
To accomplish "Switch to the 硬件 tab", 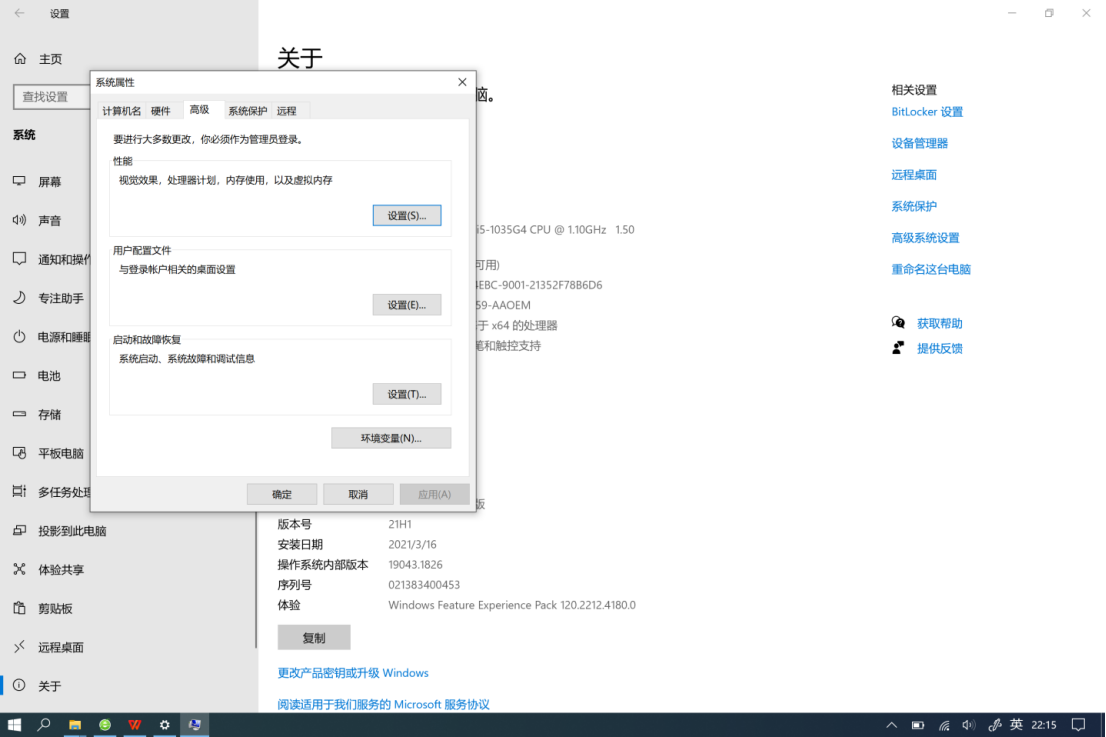I will point(161,111).
